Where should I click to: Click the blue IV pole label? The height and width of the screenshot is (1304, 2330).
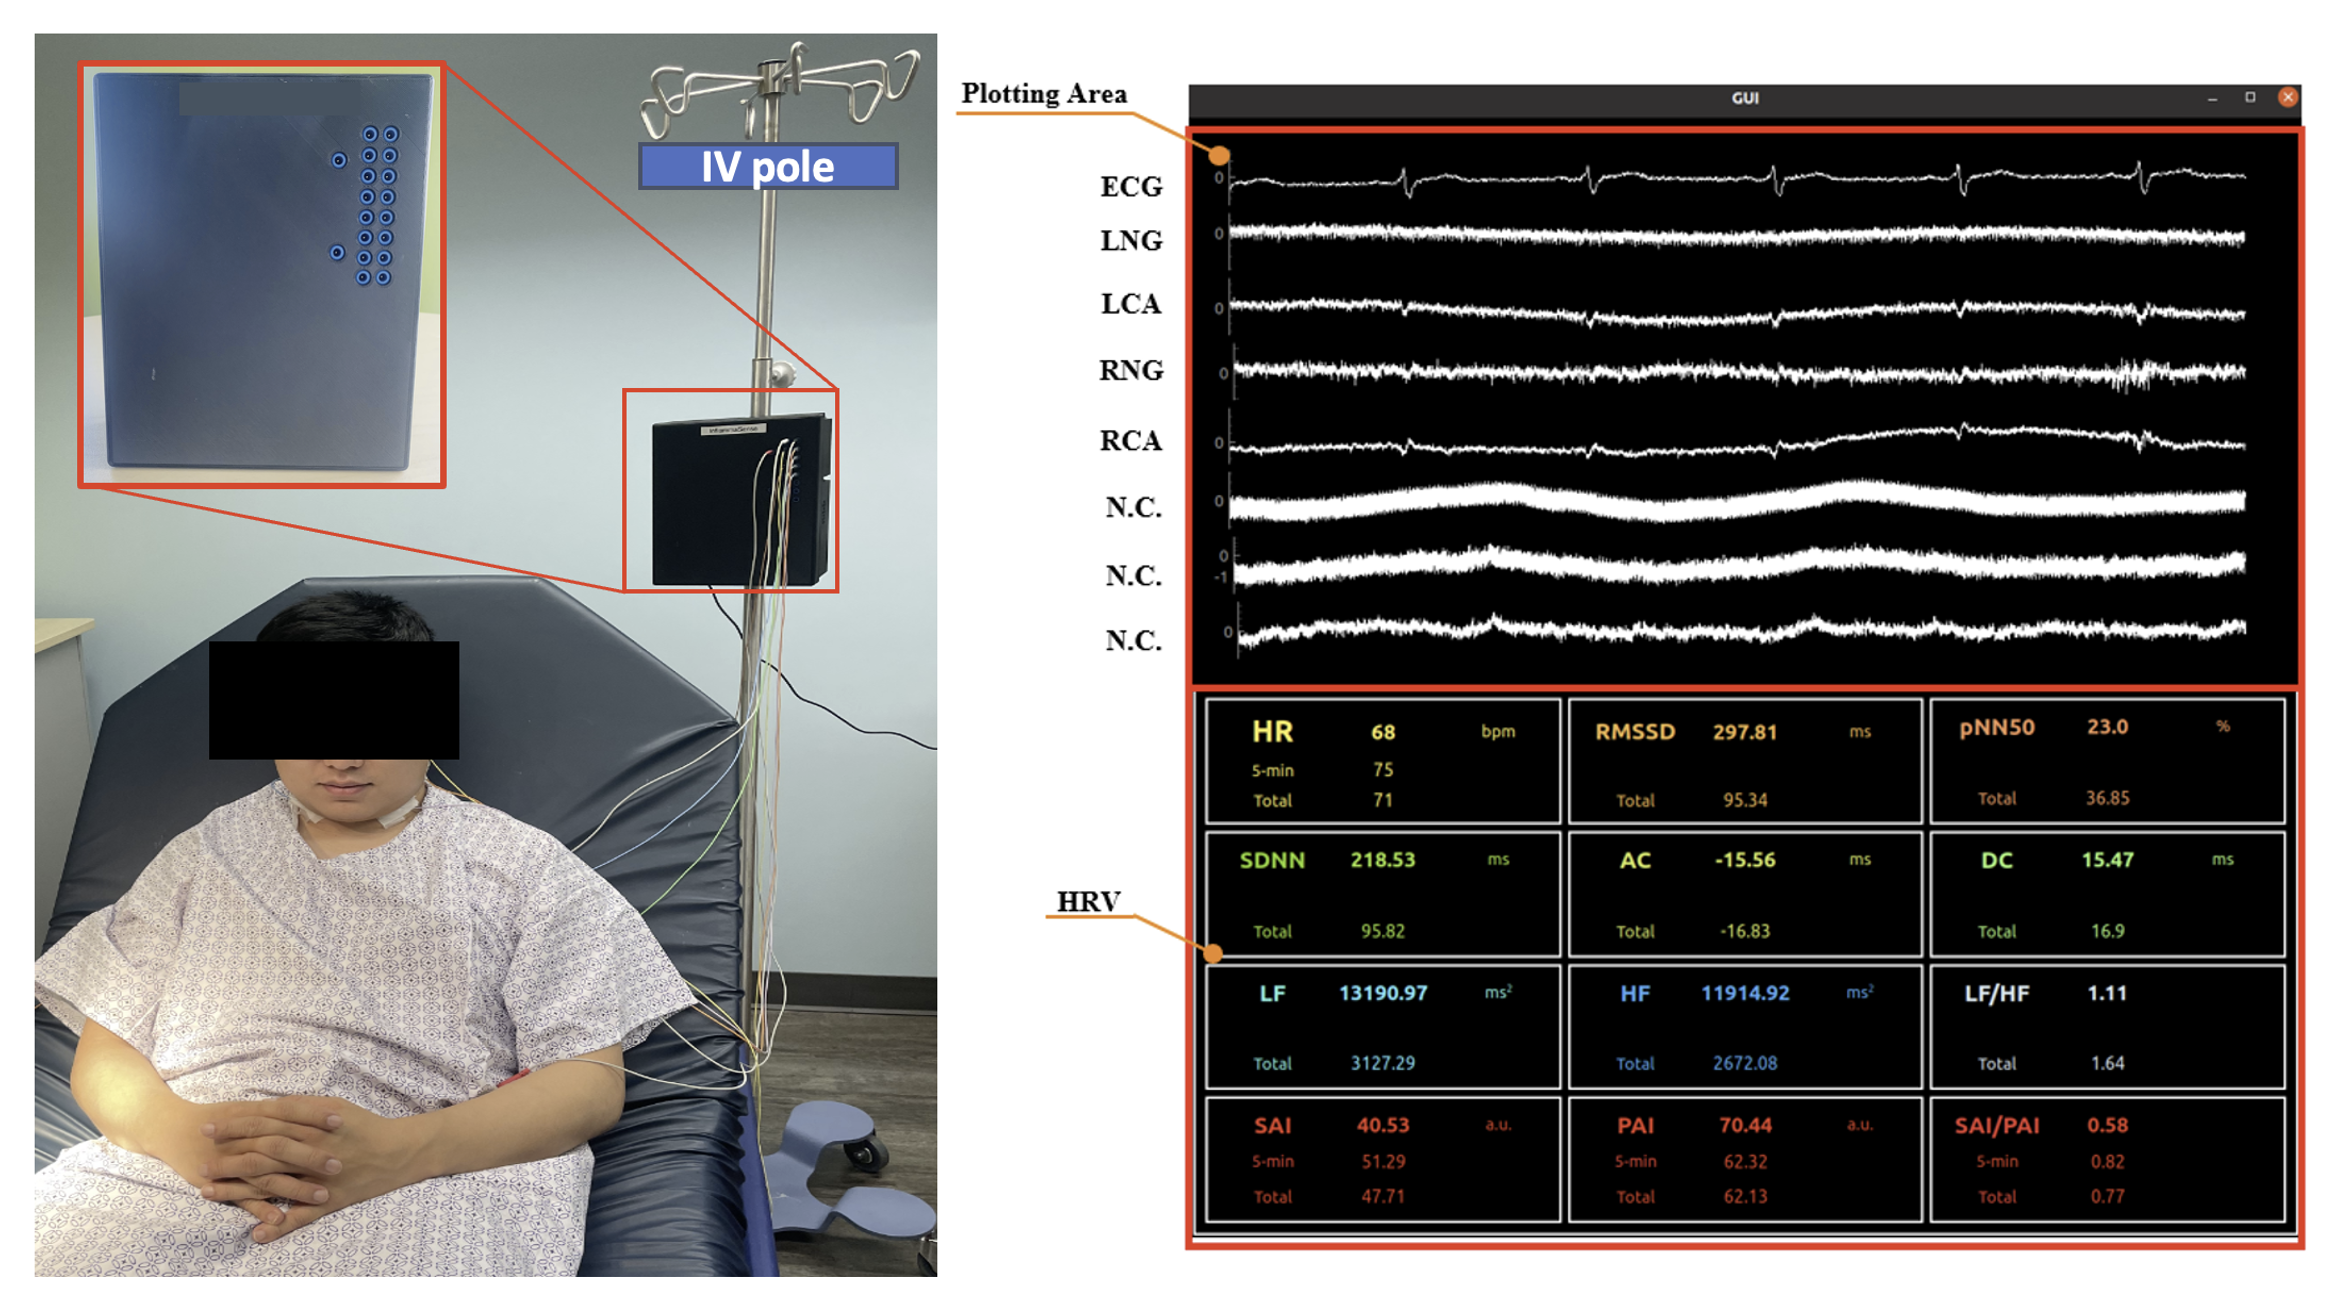(x=768, y=166)
